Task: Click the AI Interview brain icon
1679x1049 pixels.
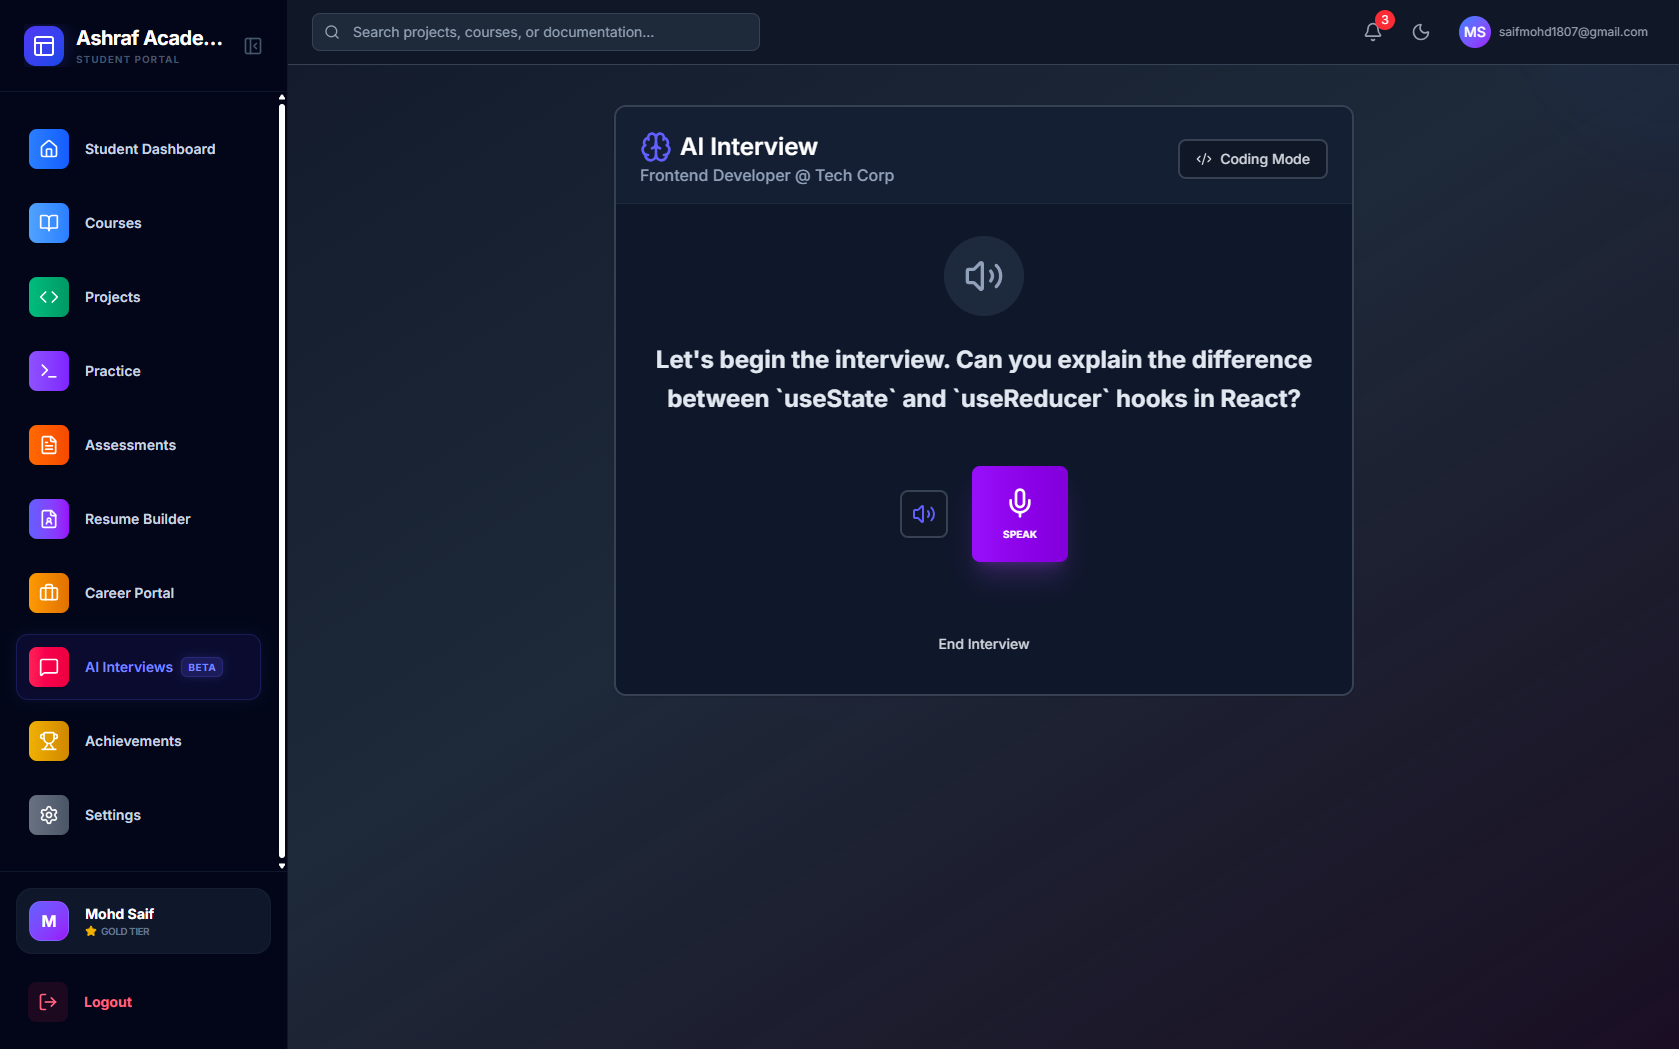Action: 656,147
